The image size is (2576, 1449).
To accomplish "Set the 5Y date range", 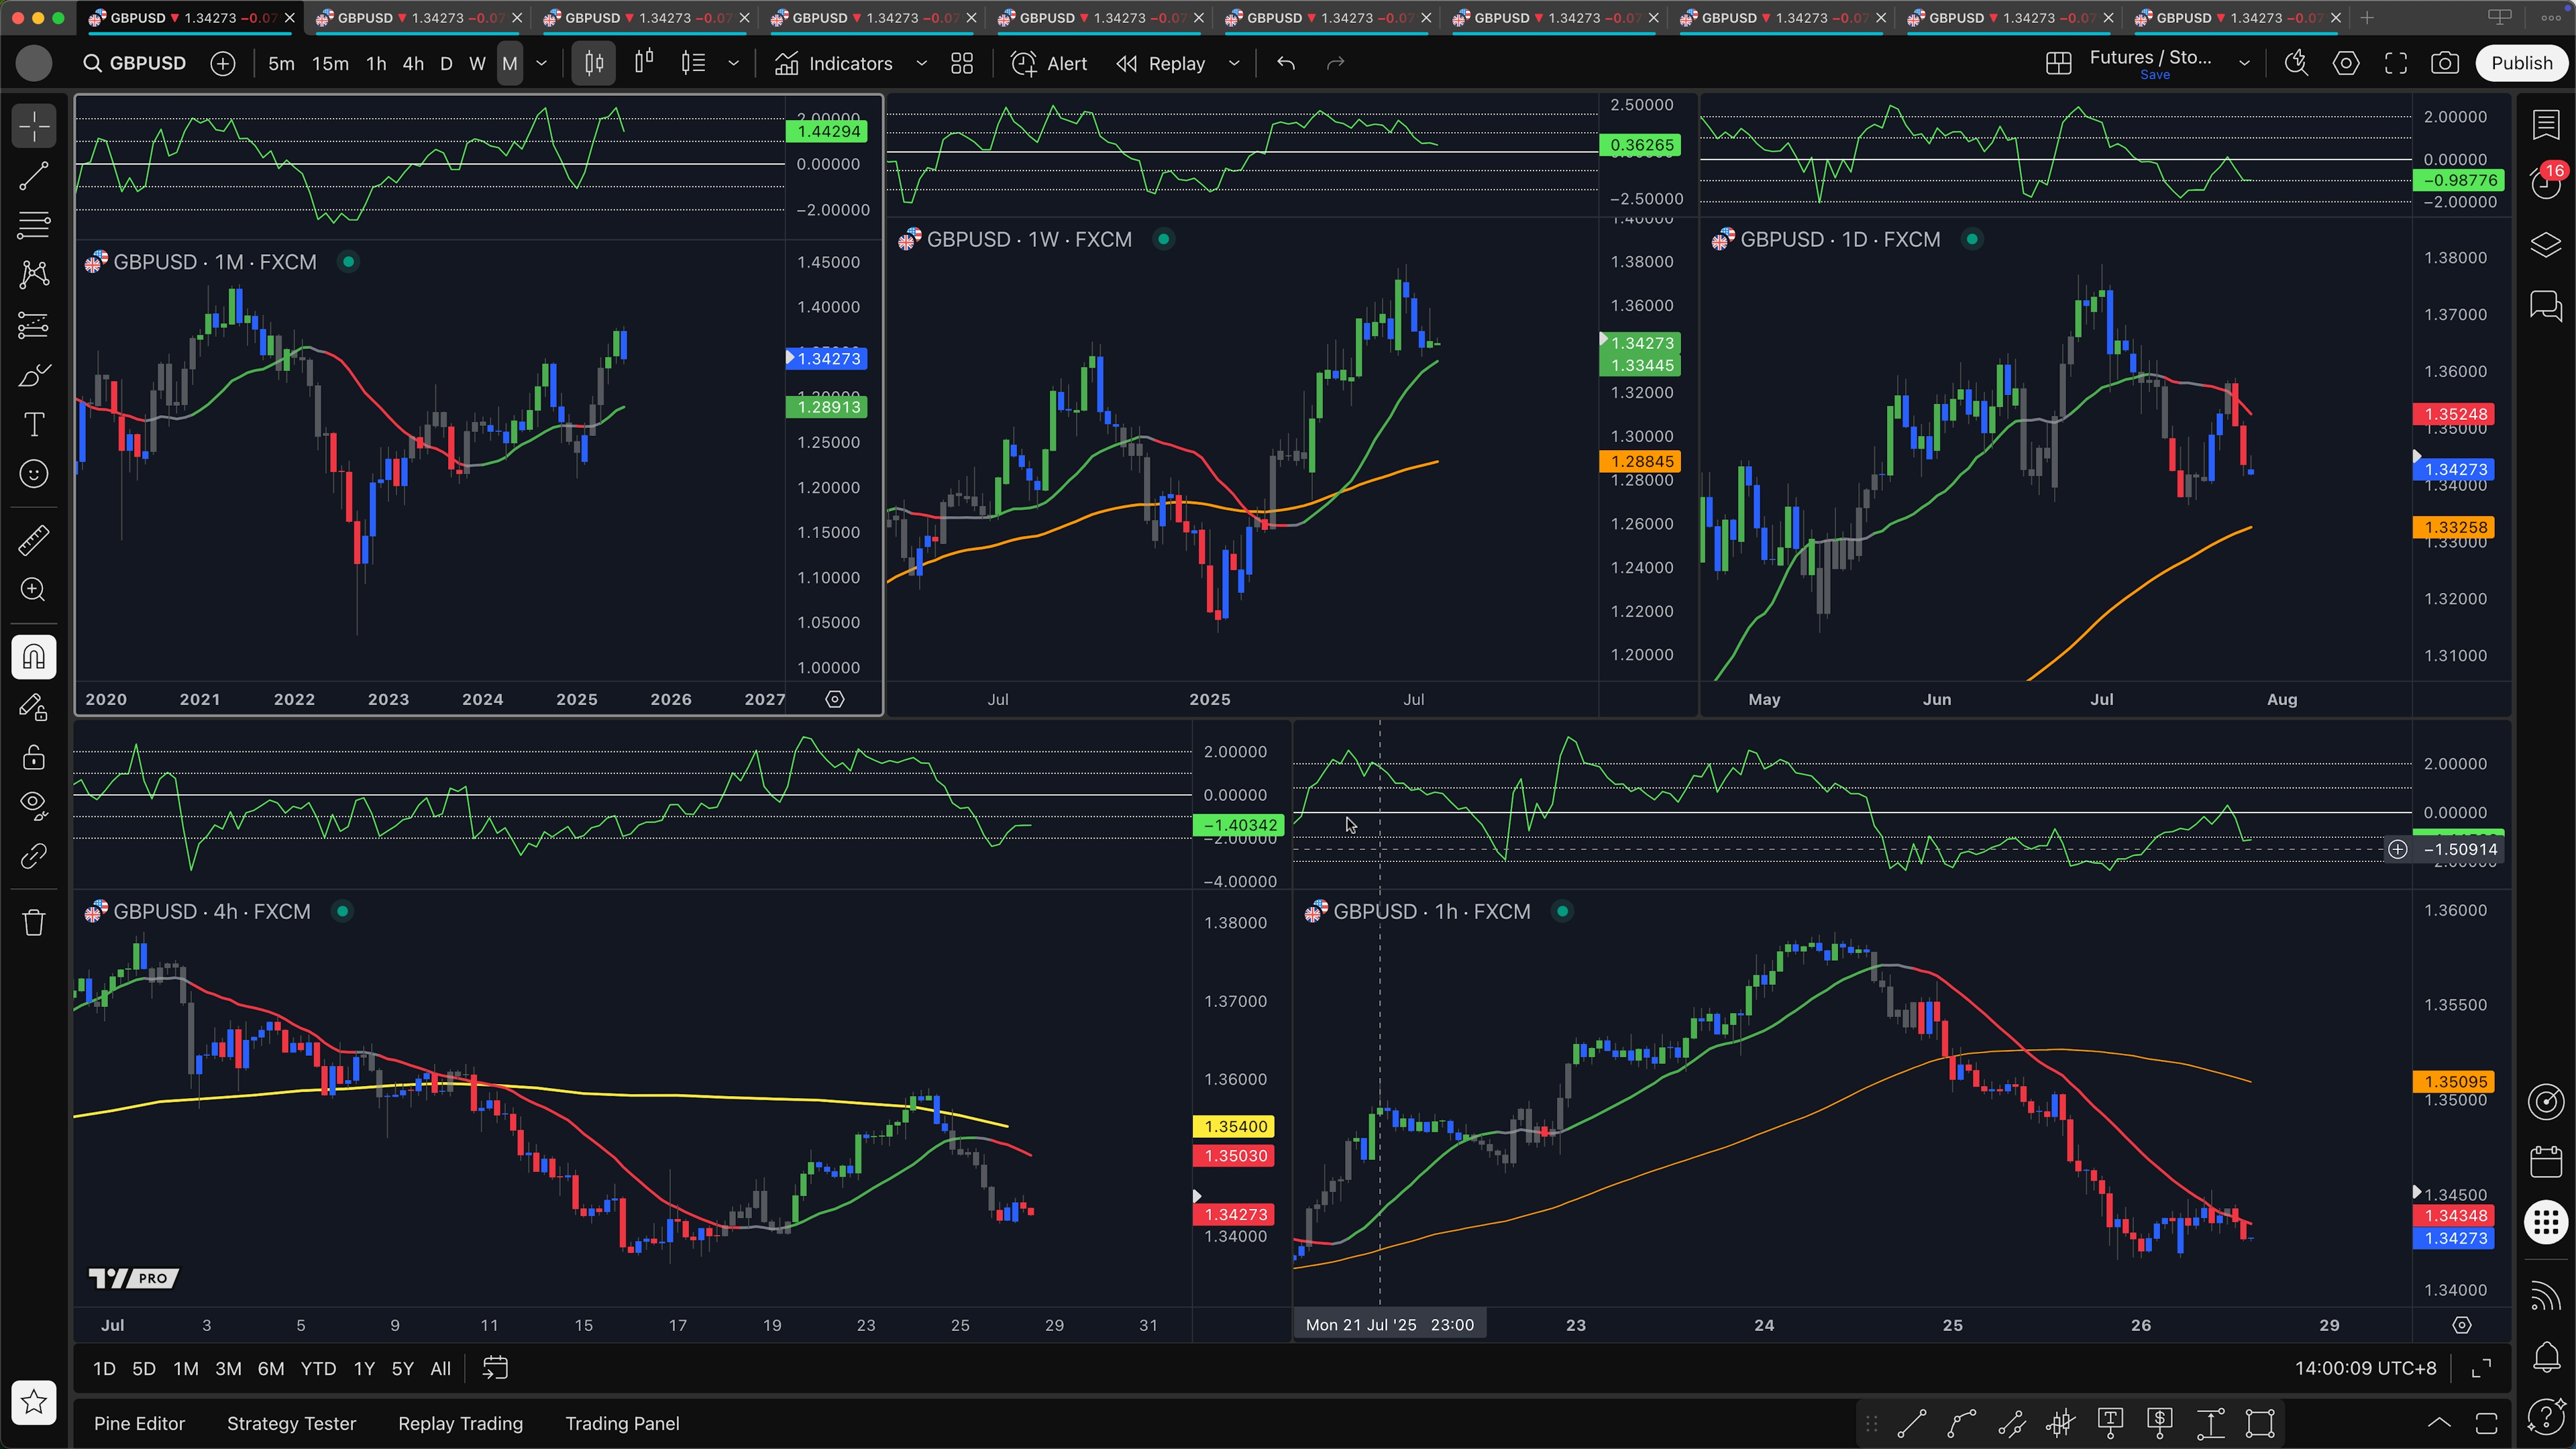I will pos(402,1368).
